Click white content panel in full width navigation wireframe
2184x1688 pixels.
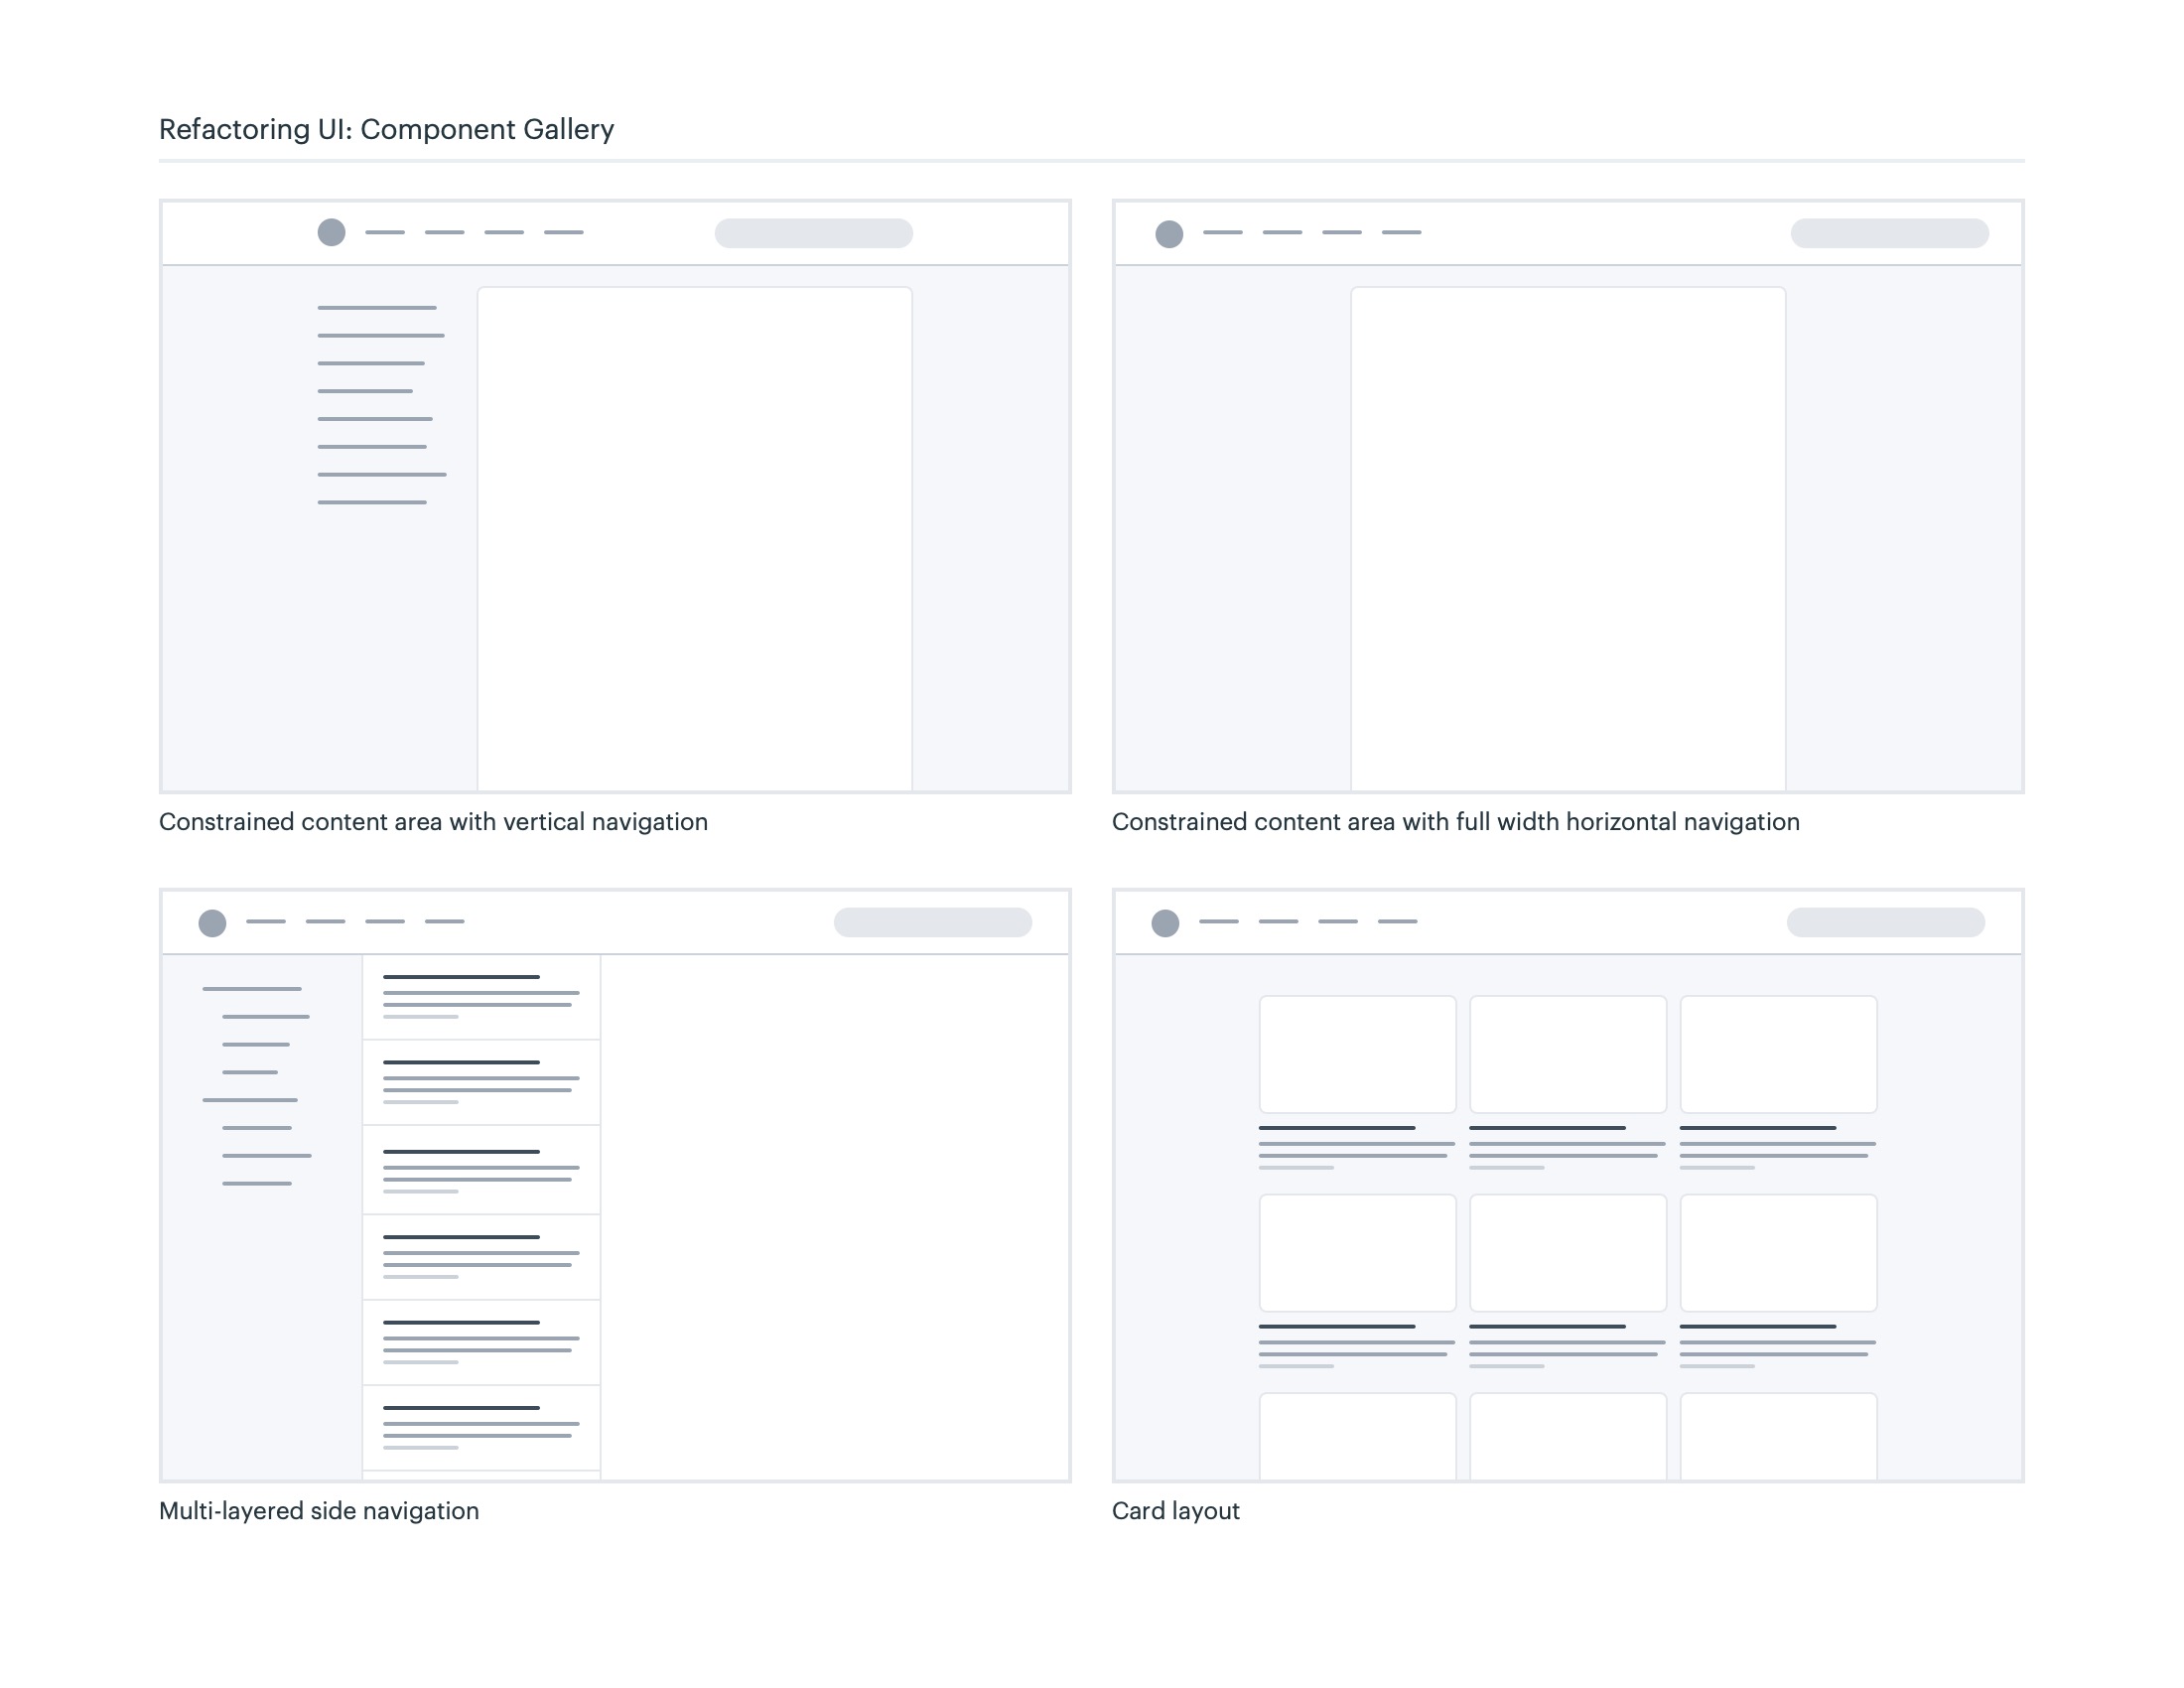(1567, 538)
